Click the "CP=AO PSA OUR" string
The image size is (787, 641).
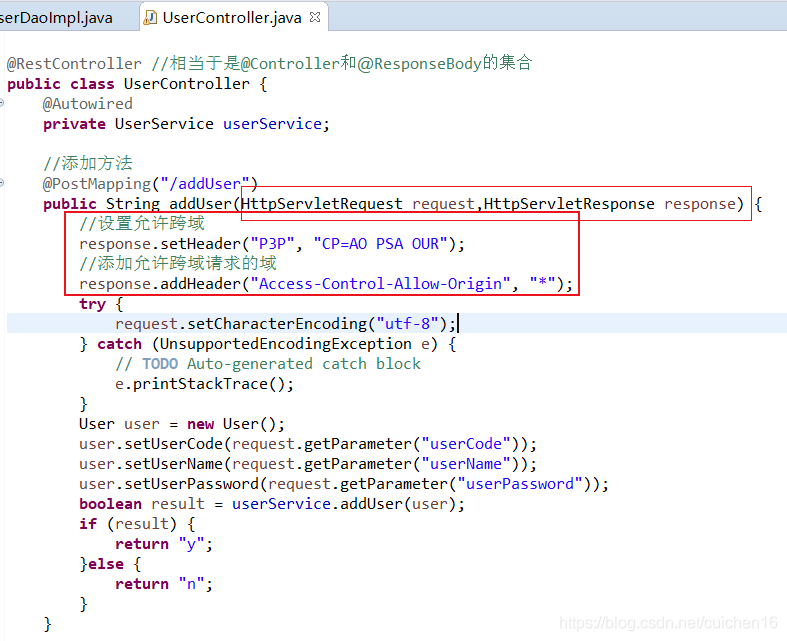pos(380,244)
